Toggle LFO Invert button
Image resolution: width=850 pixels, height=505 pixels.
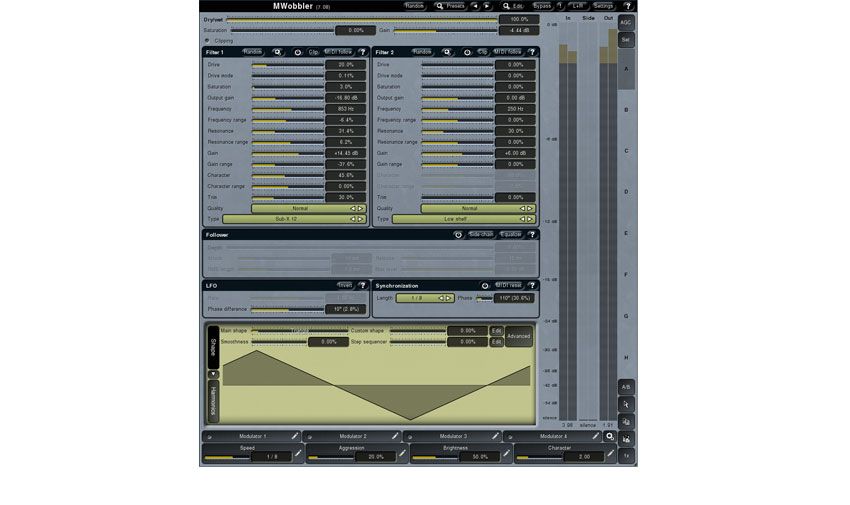click(345, 285)
